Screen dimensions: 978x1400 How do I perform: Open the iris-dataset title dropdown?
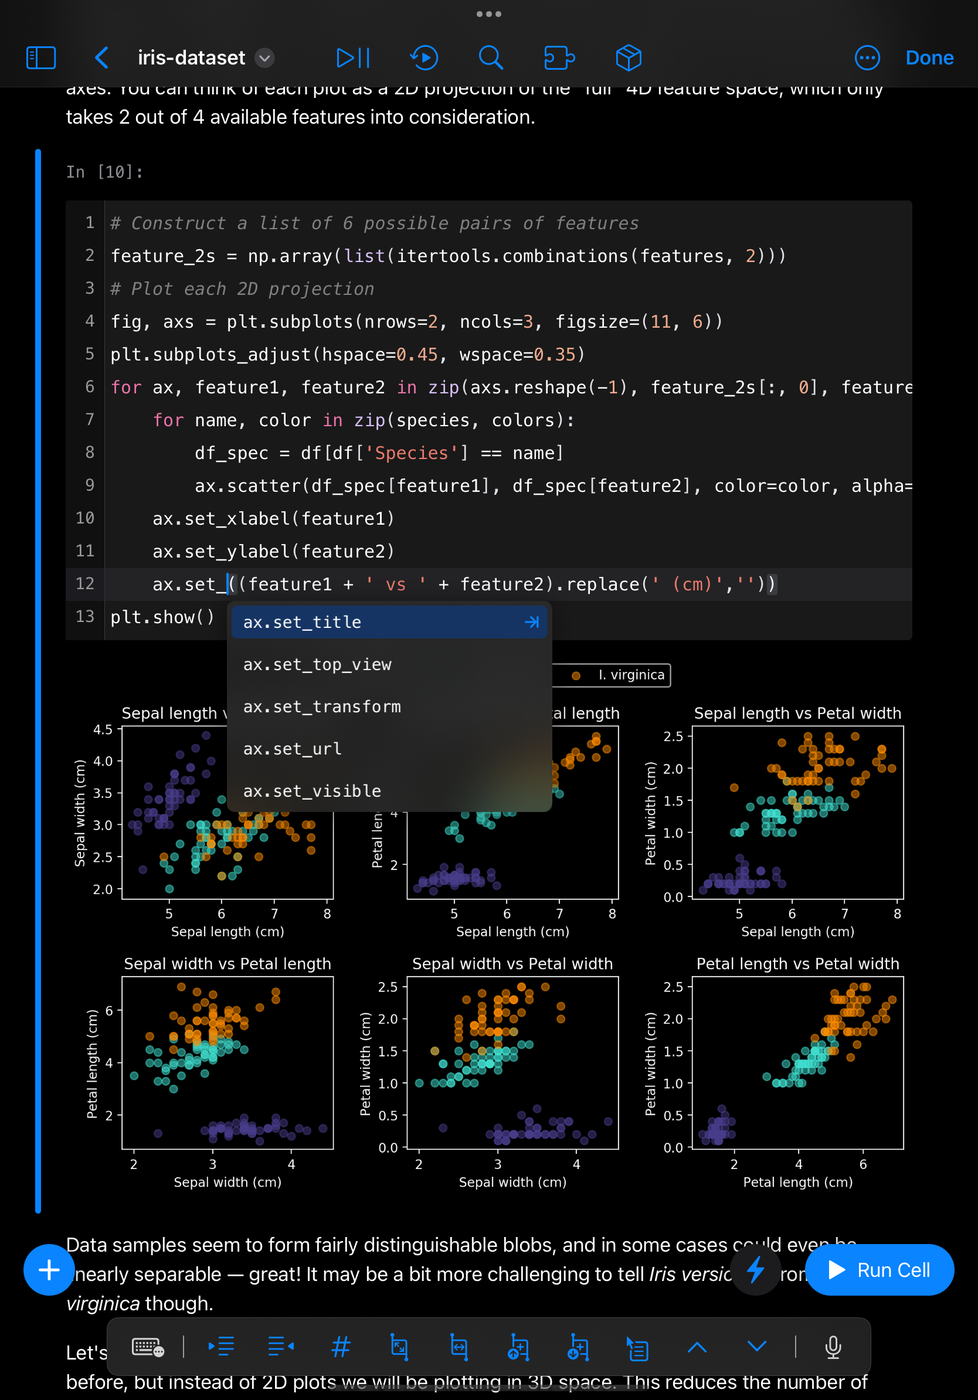point(265,58)
